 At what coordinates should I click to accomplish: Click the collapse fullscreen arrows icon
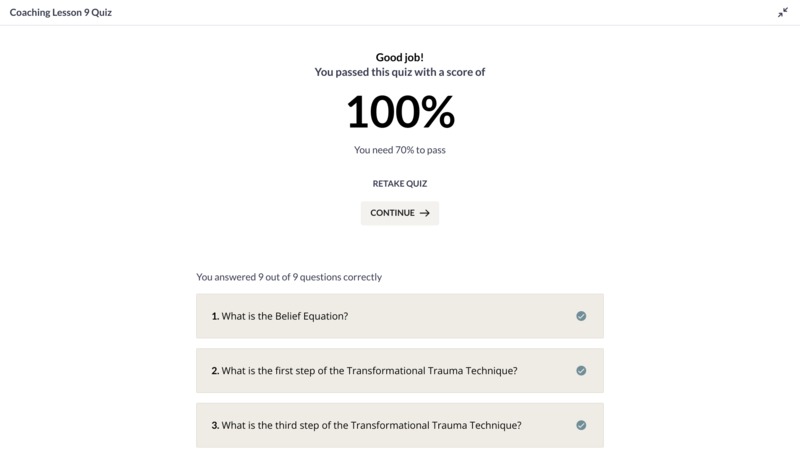pyautogui.click(x=783, y=13)
